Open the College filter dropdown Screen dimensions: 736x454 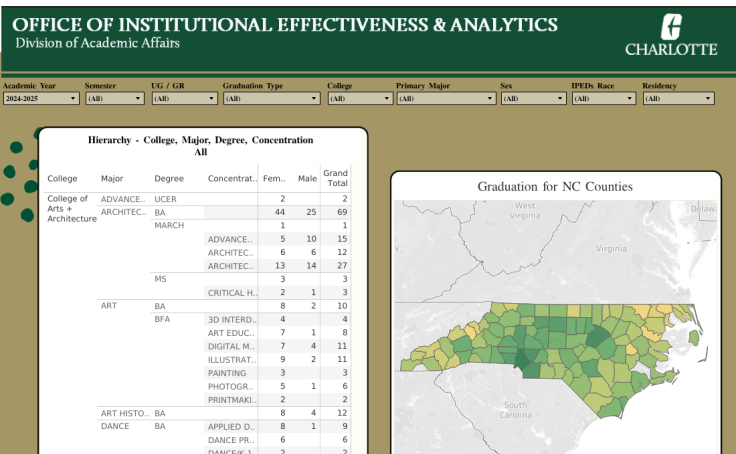360,99
